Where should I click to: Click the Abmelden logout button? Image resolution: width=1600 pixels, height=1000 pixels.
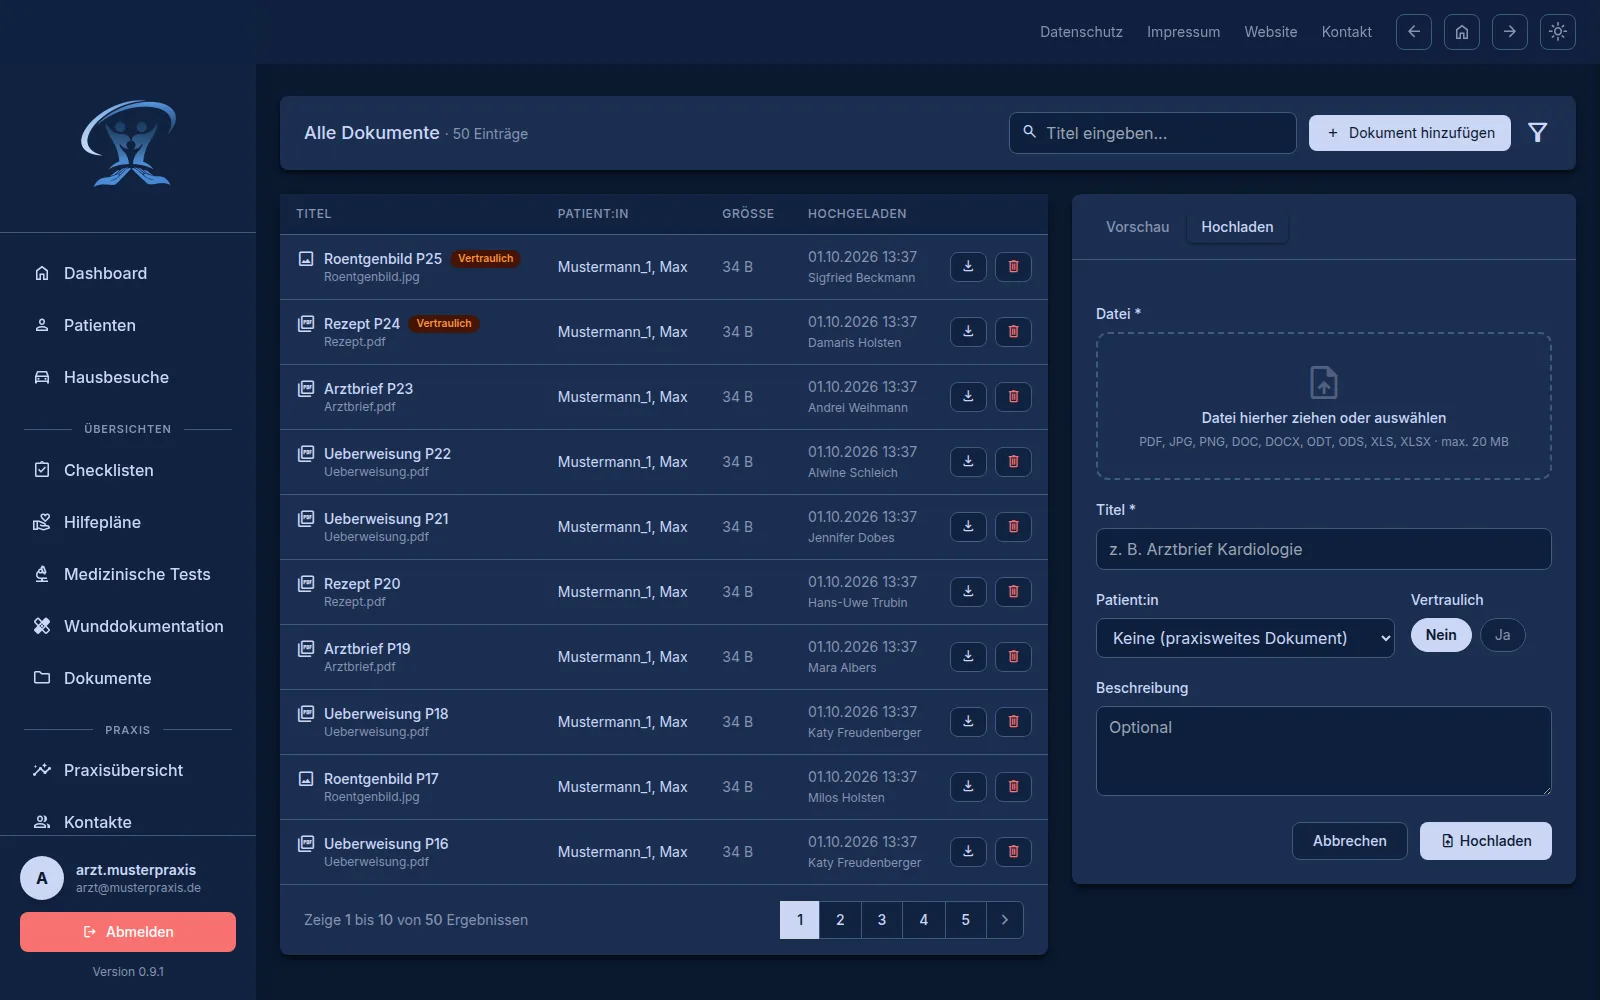pyautogui.click(x=128, y=932)
